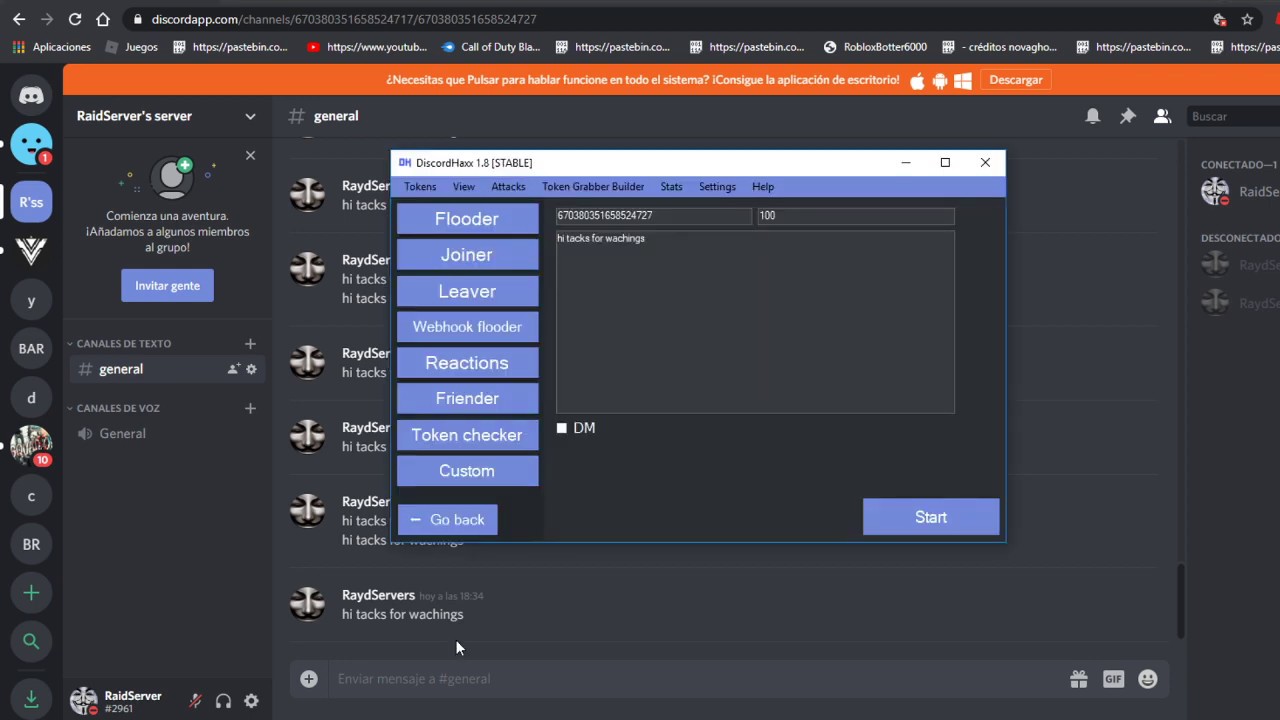Image resolution: width=1280 pixels, height=720 pixels.
Task: Toggle headphones deafen in user panel
Action: click(224, 702)
